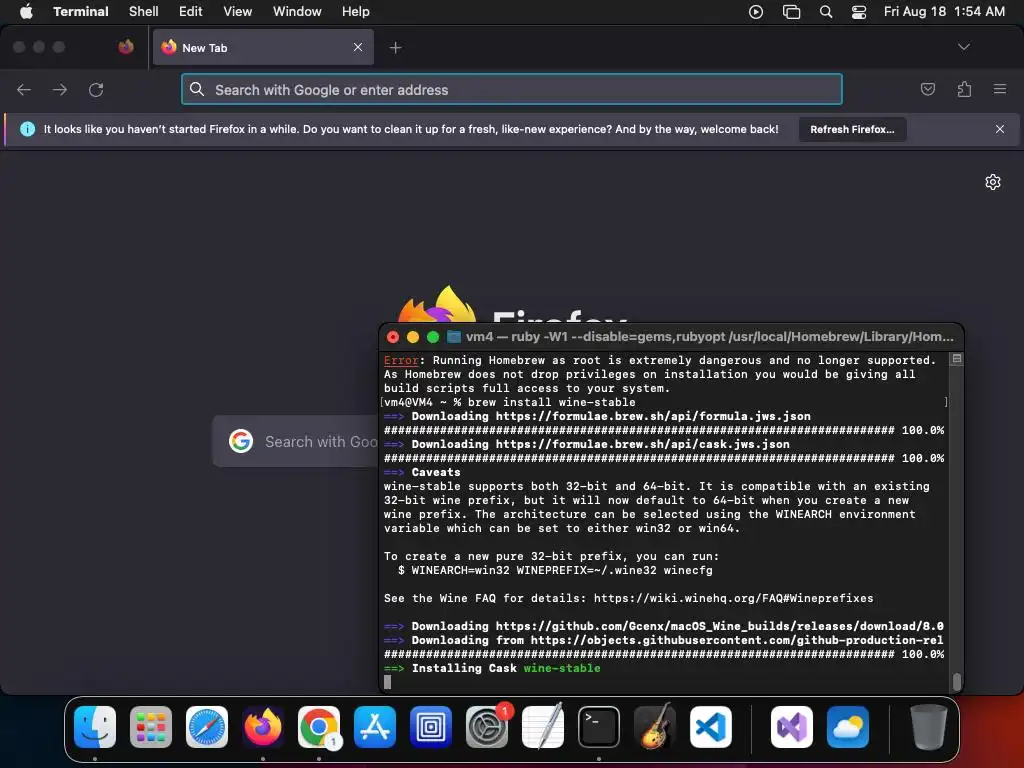Image resolution: width=1024 pixels, height=768 pixels.
Task: Open a new Firefox tab with plus
Action: (x=395, y=47)
